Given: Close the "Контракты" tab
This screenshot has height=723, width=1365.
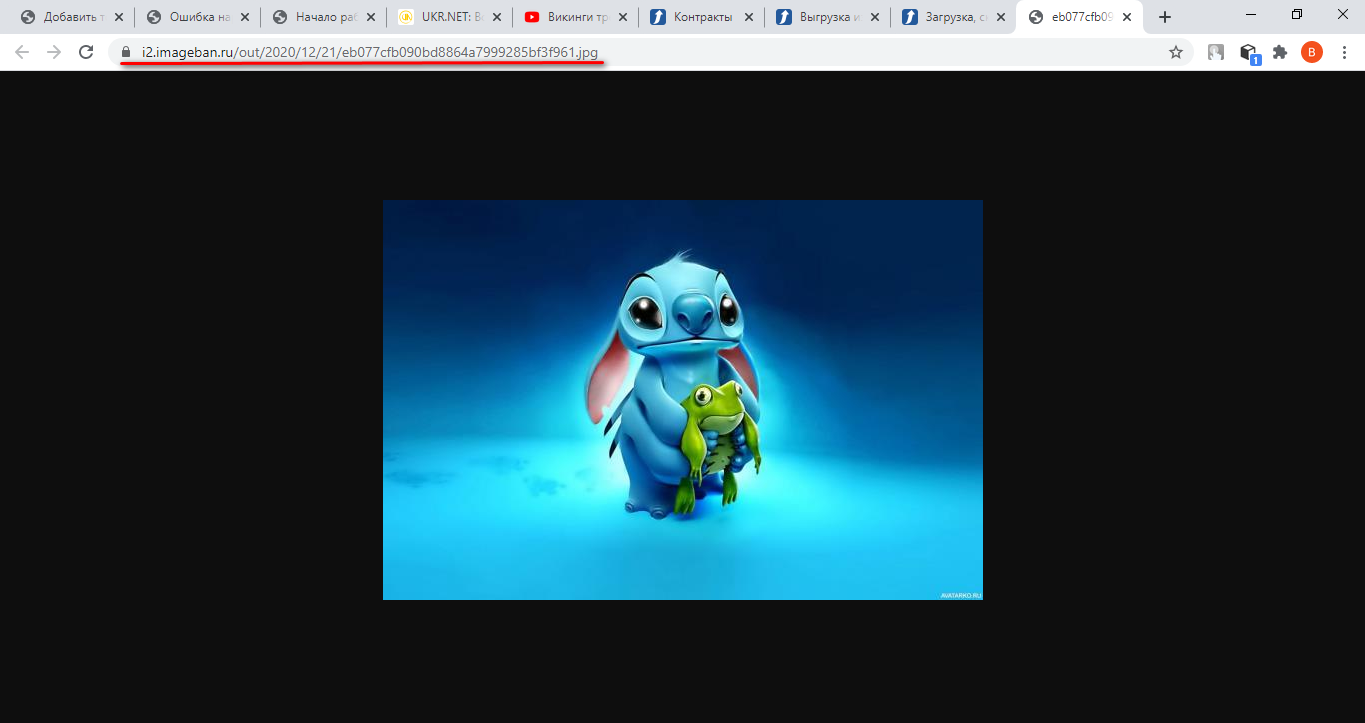Looking at the screenshot, I should coord(749,17).
